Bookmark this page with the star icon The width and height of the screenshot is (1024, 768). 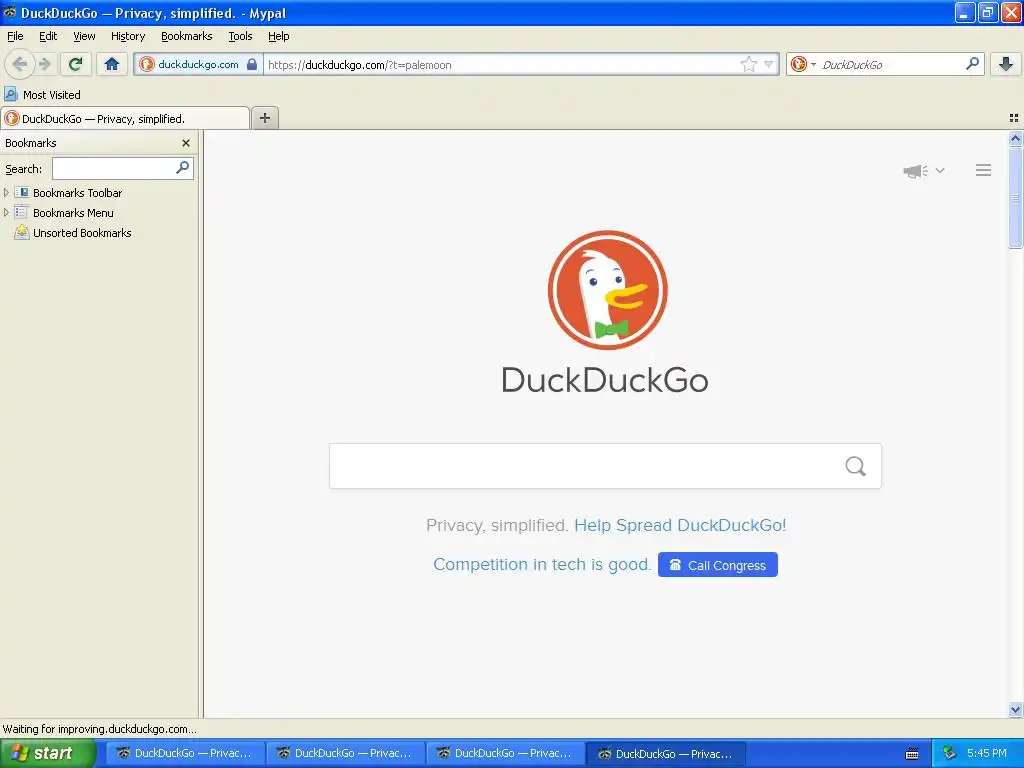pos(748,64)
